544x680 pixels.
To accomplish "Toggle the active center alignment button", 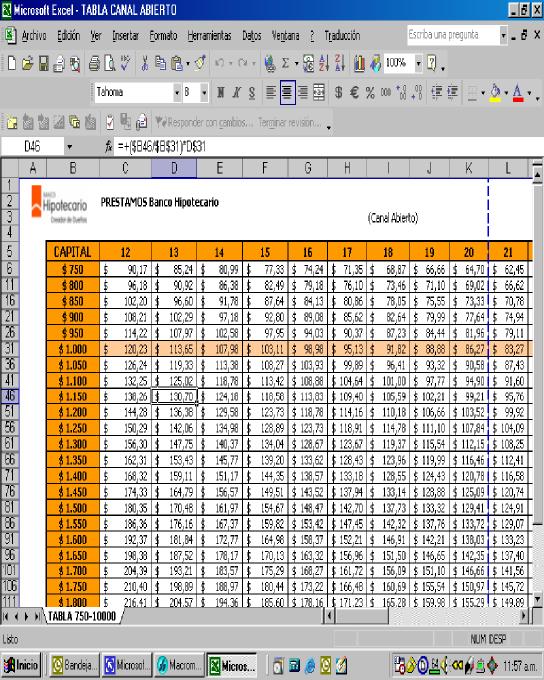I will [x=287, y=92].
